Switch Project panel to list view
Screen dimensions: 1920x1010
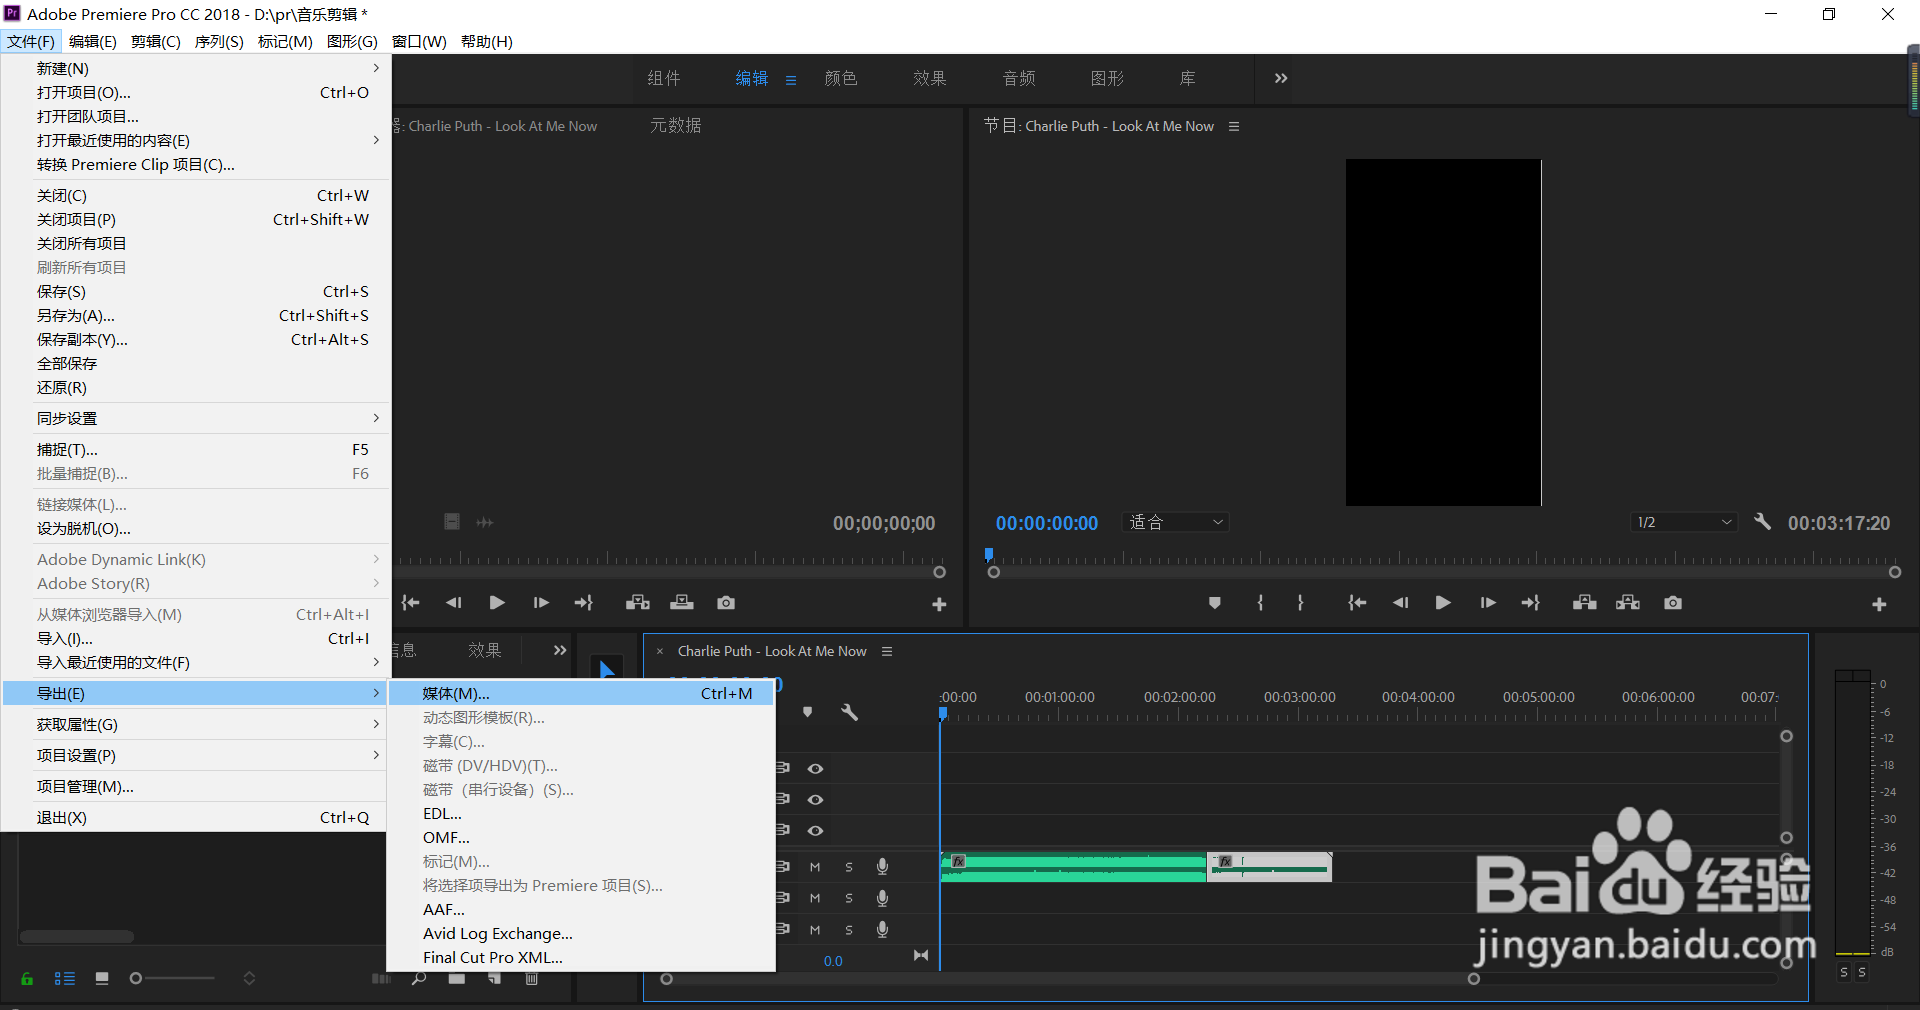65,979
